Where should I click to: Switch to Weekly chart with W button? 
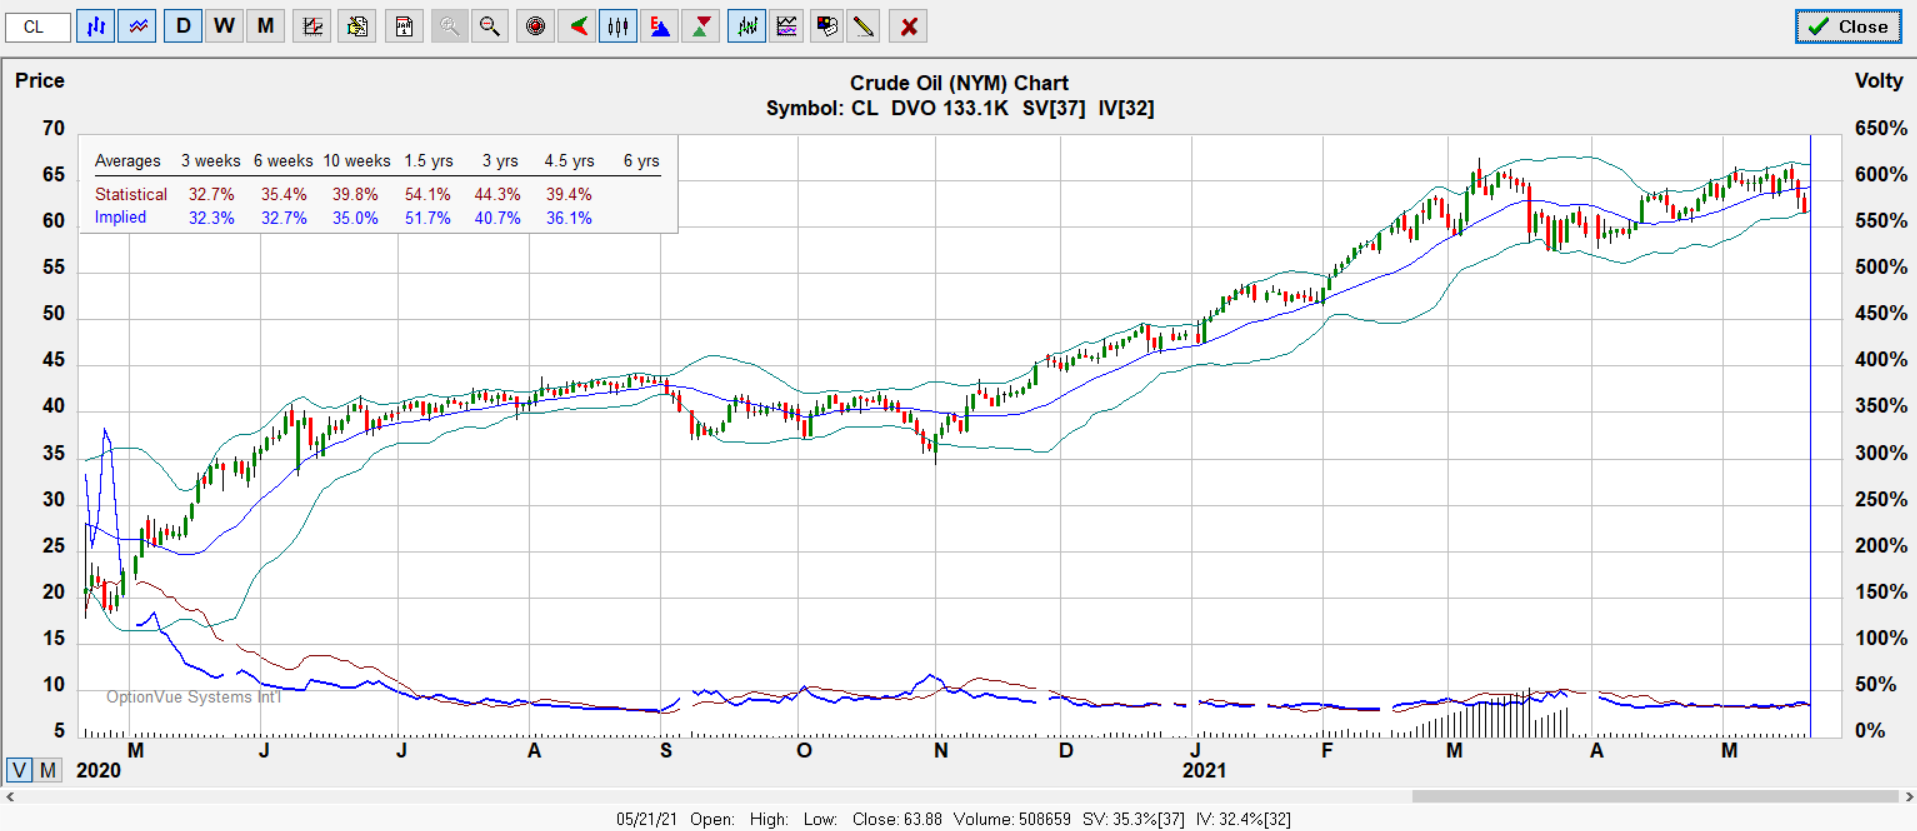(x=224, y=27)
